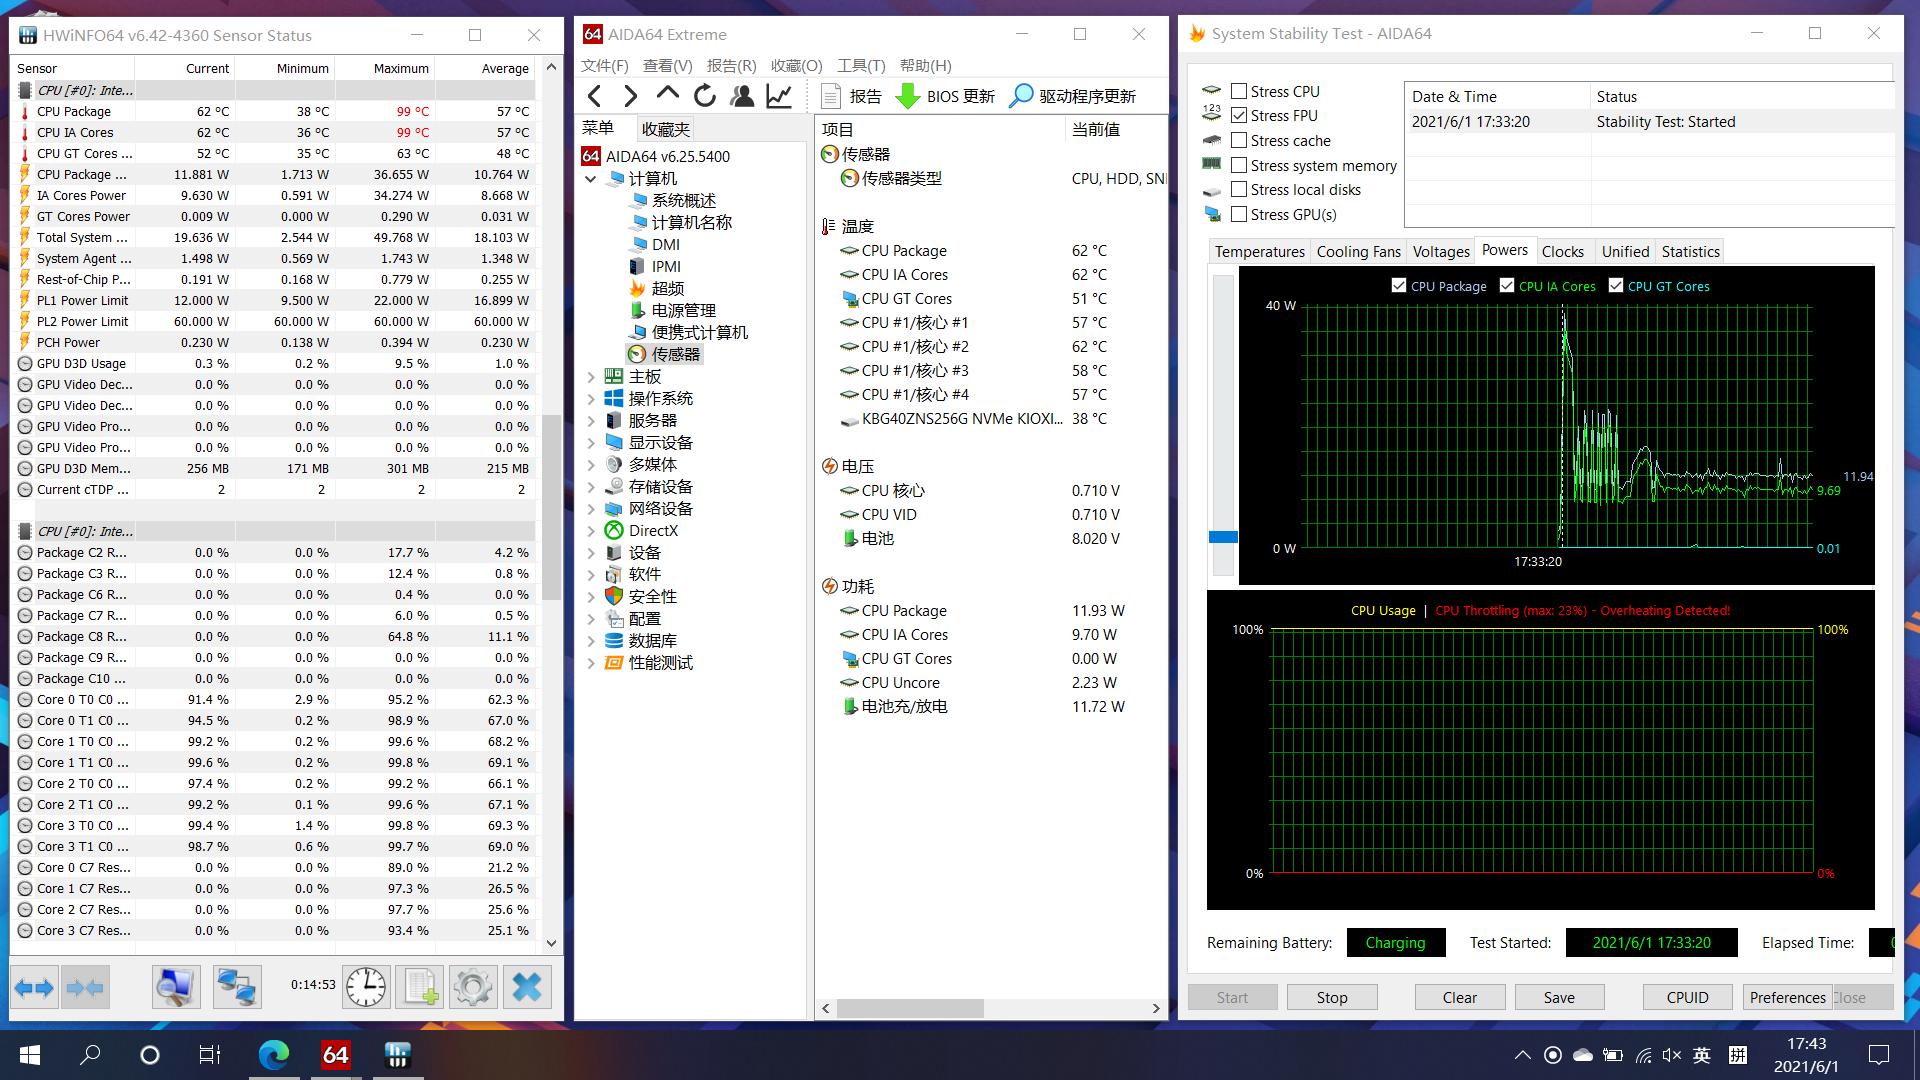Expand the 性能测试 tree node
1920x1080 pixels.
tap(591, 663)
